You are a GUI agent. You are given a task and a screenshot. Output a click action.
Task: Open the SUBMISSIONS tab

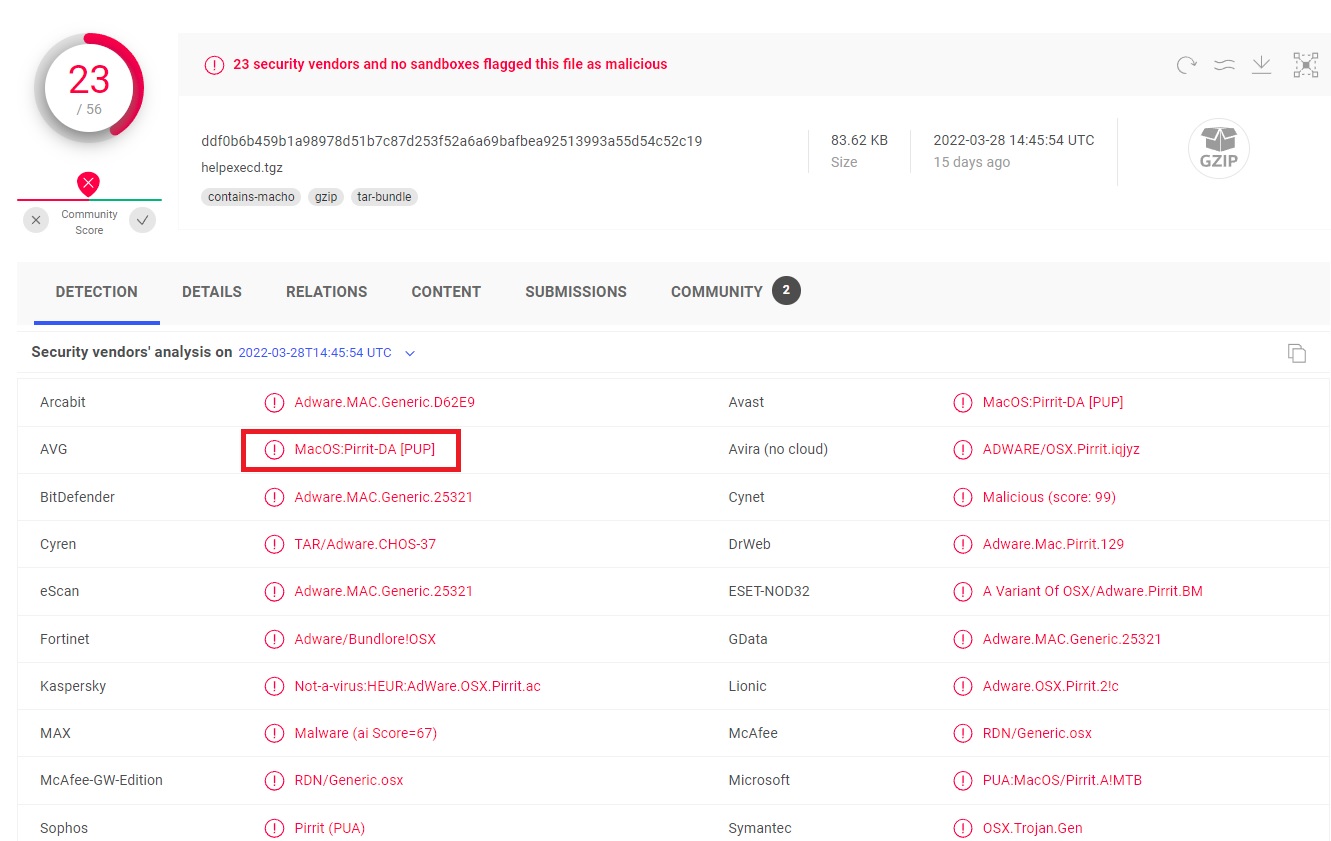coord(576,292)
